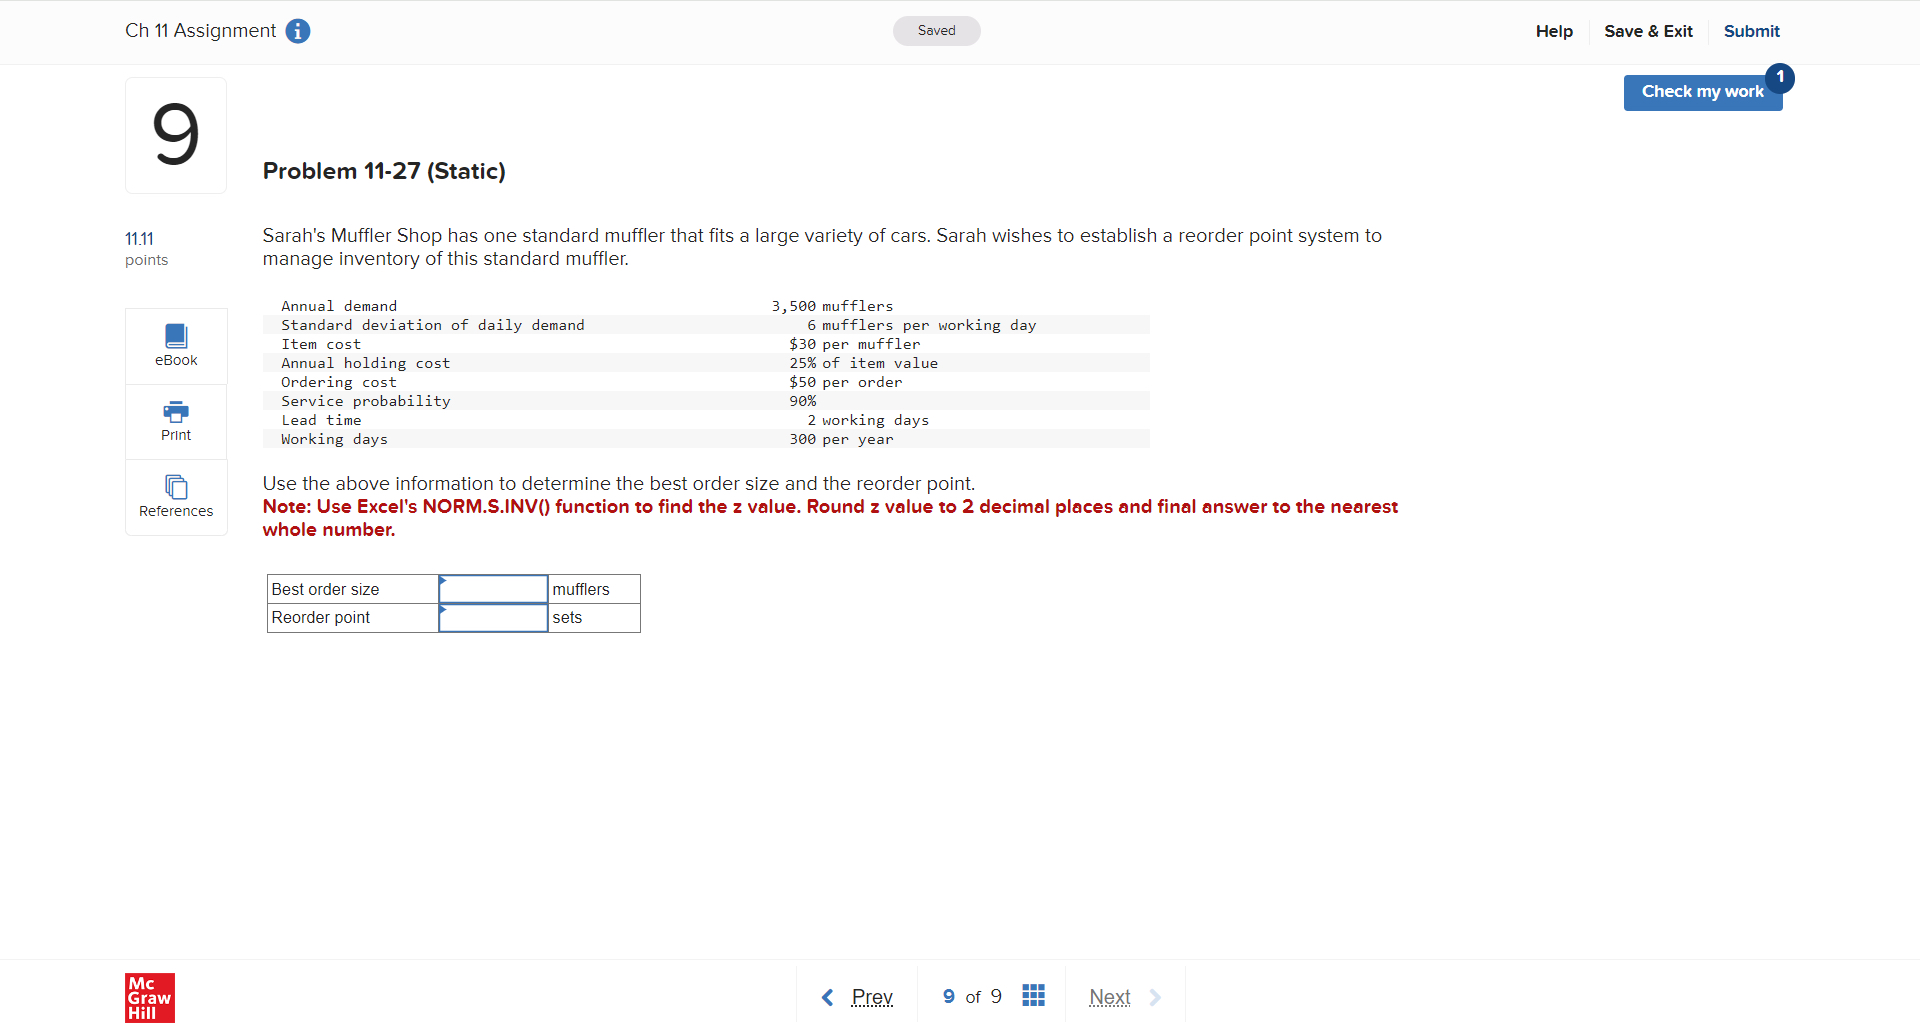This screenshot has height=1032, width=1920.
Task: Click the Saved status indicator
Action: coord(936,31)
